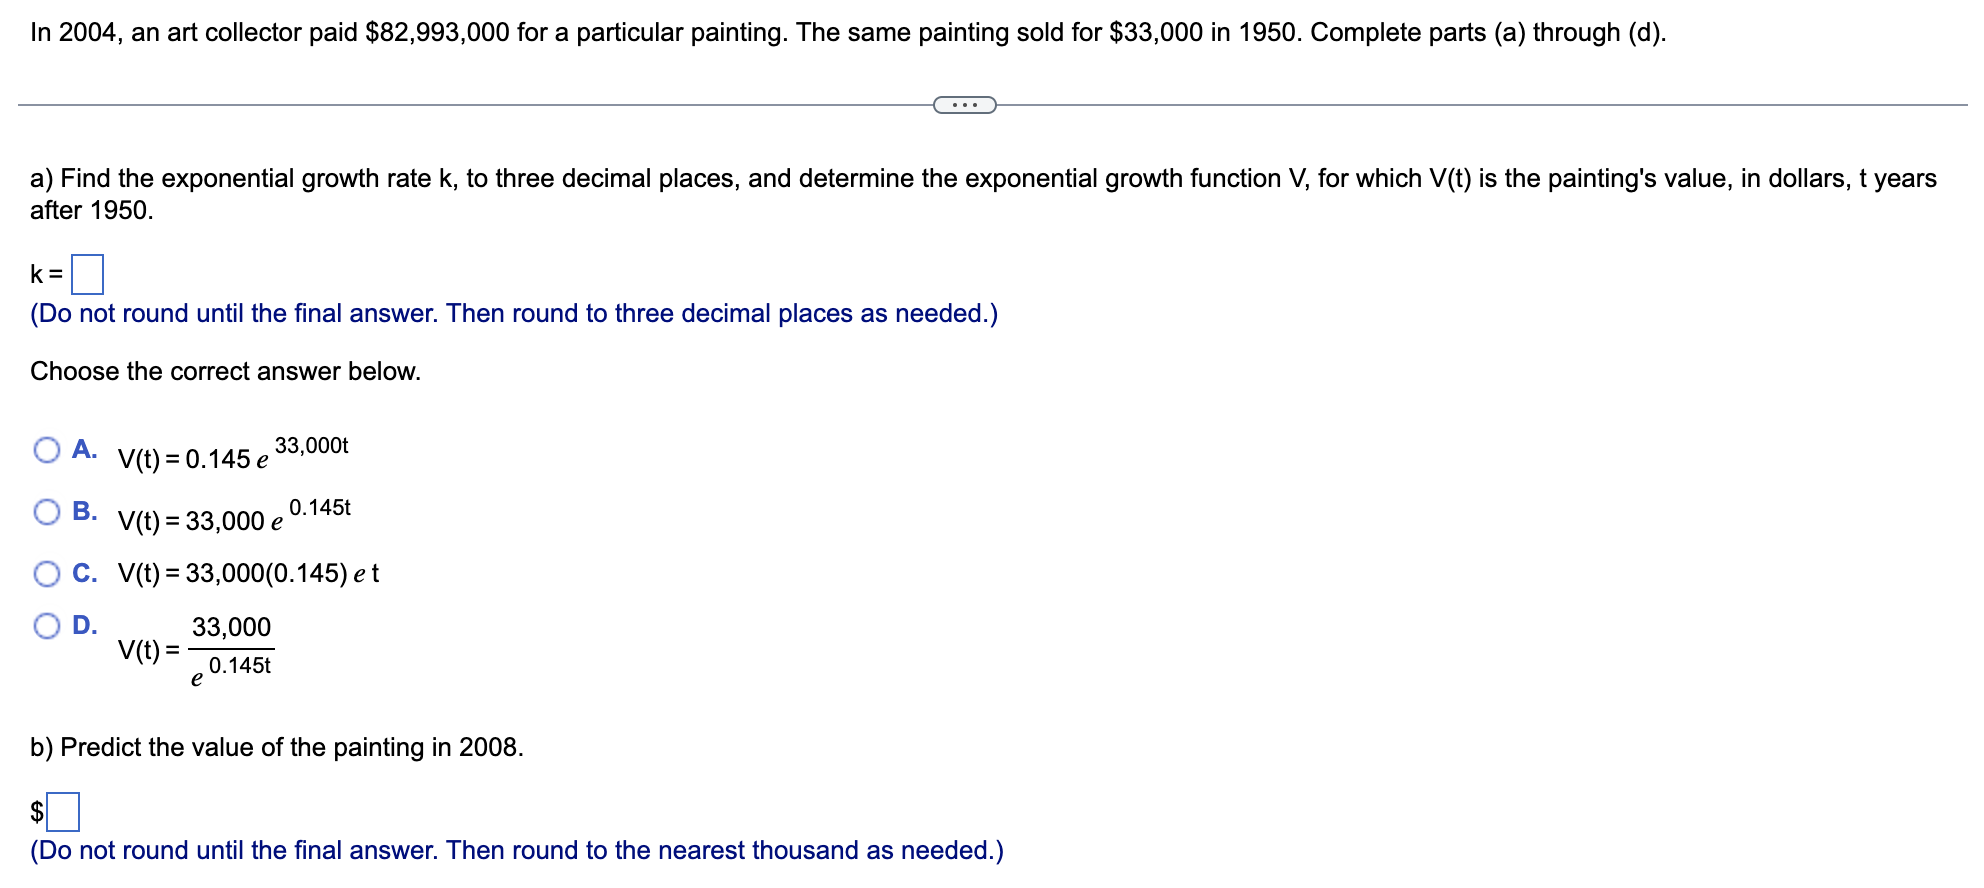Select the equation V(t) = 33,000(0.145) e t
The image size is (1984, 888).
pyautogui.click(x=250, y=572)
